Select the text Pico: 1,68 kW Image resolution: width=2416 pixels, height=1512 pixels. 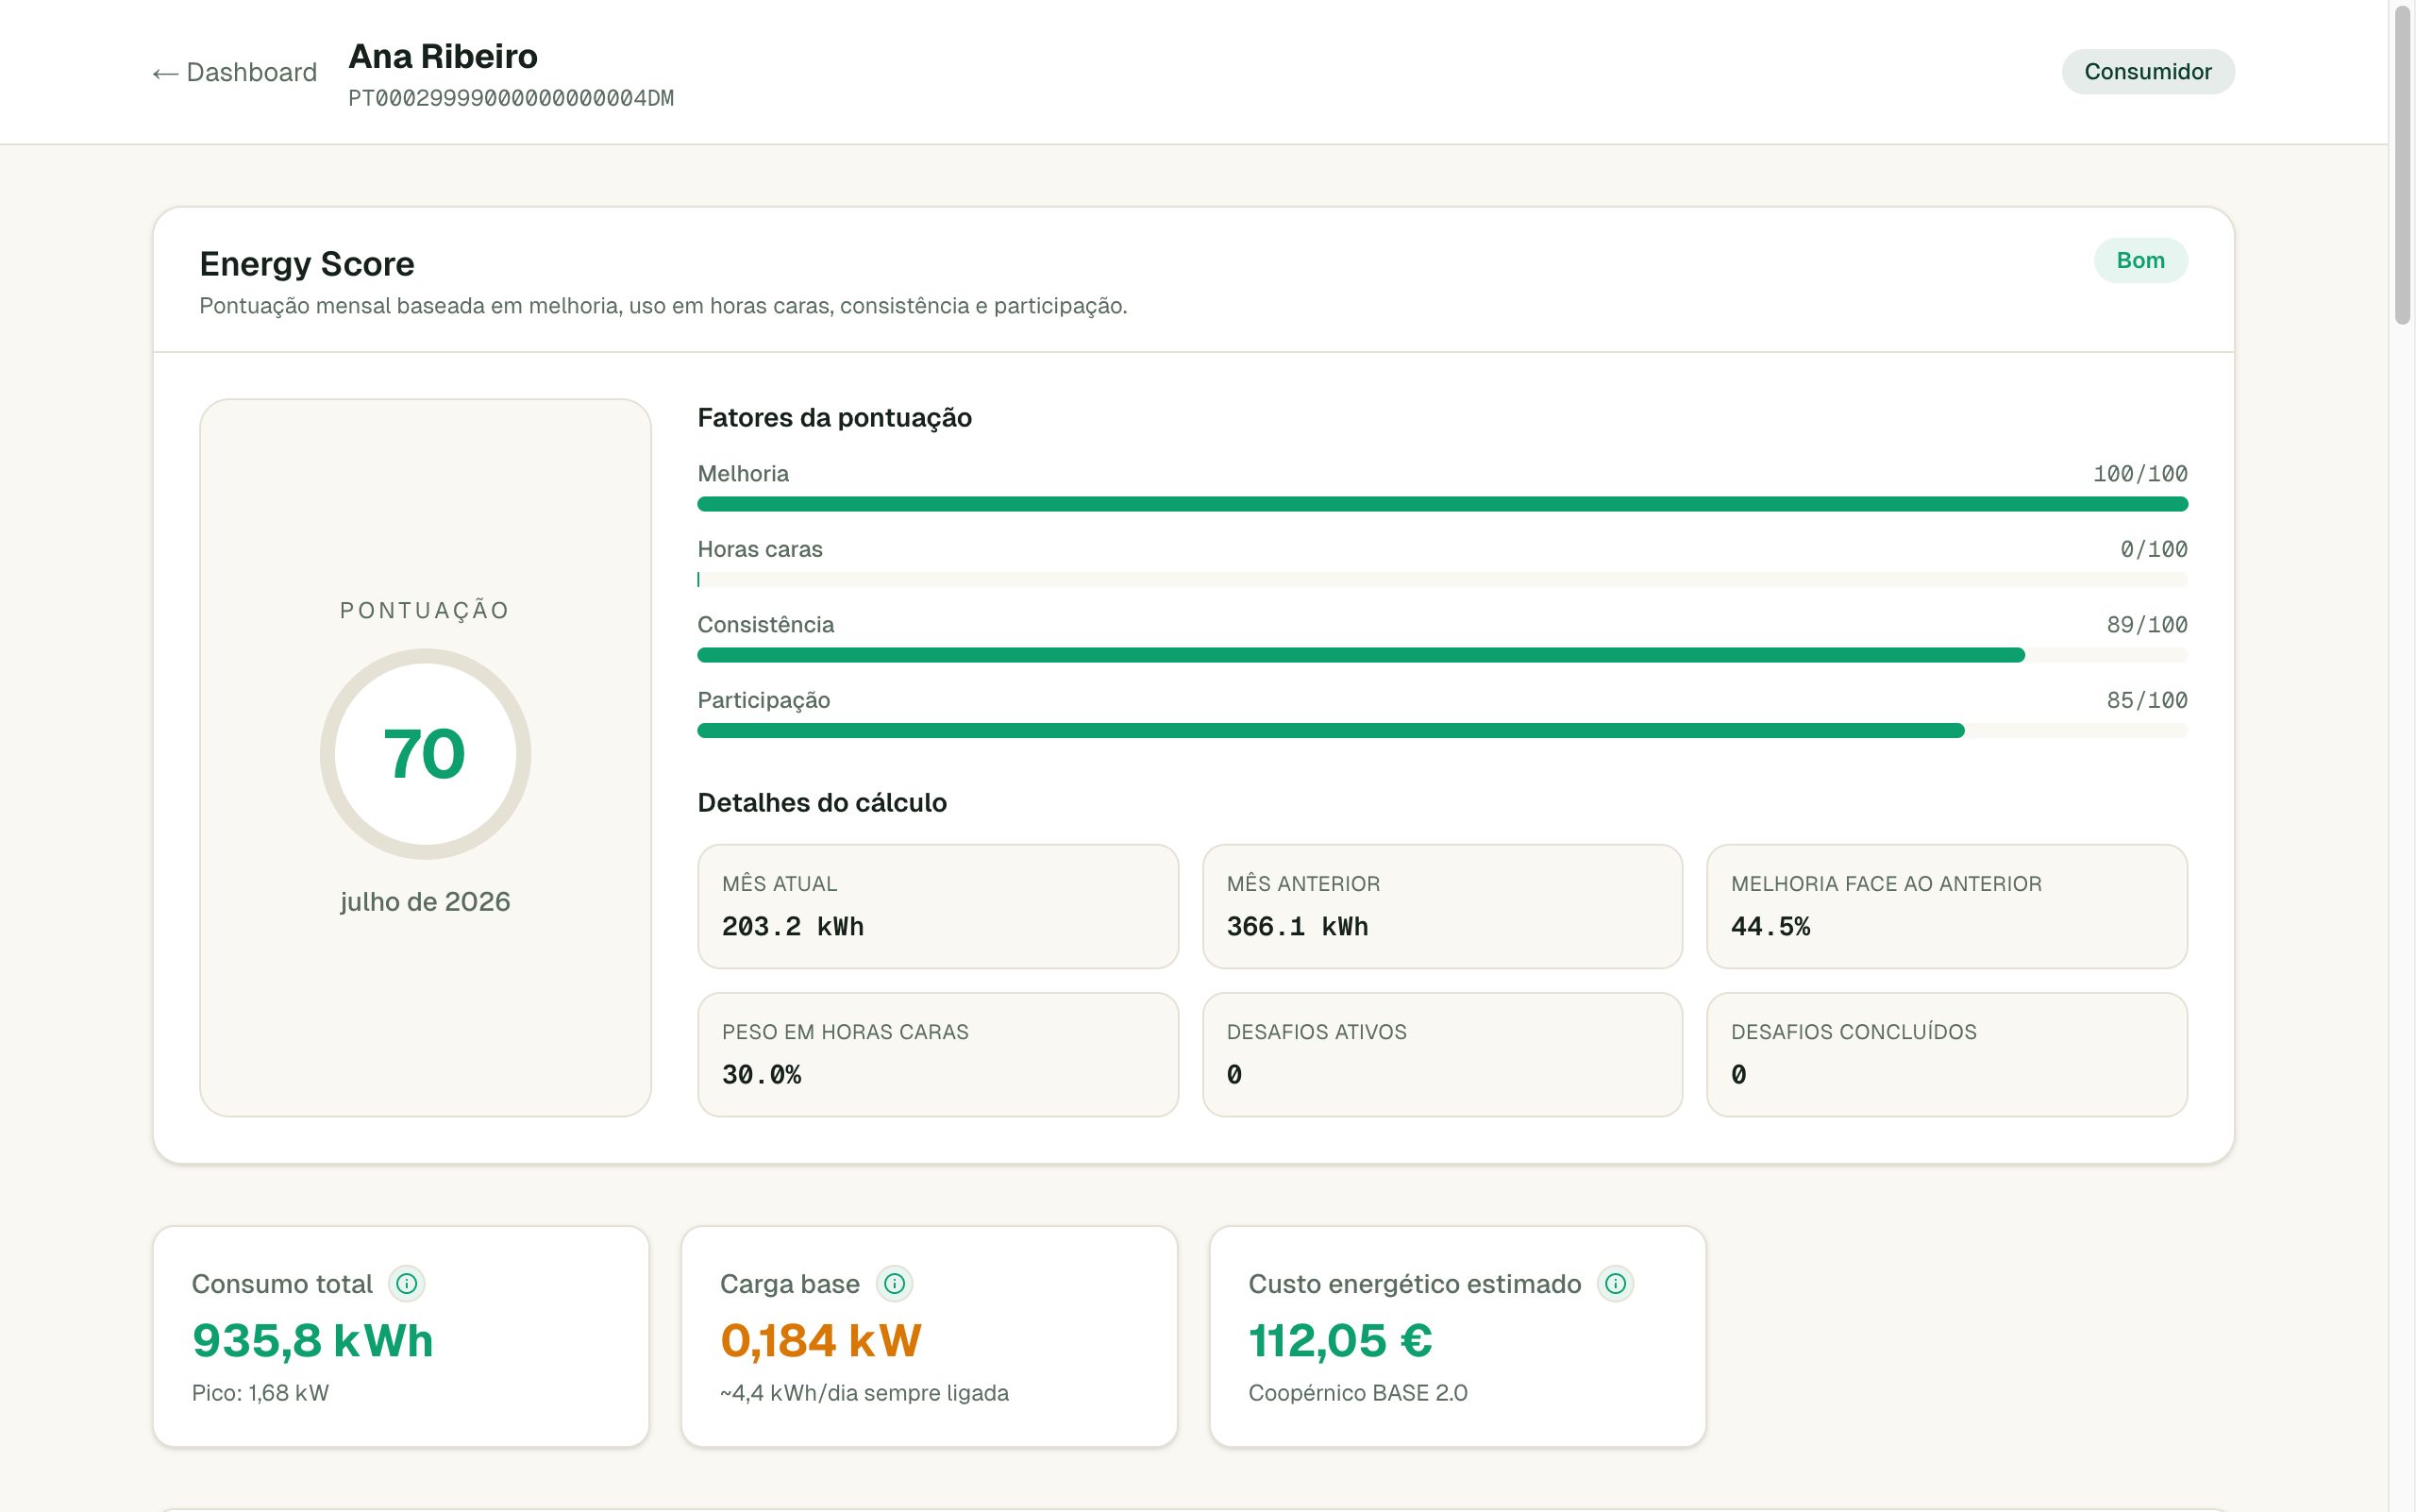pos(260,1393)
